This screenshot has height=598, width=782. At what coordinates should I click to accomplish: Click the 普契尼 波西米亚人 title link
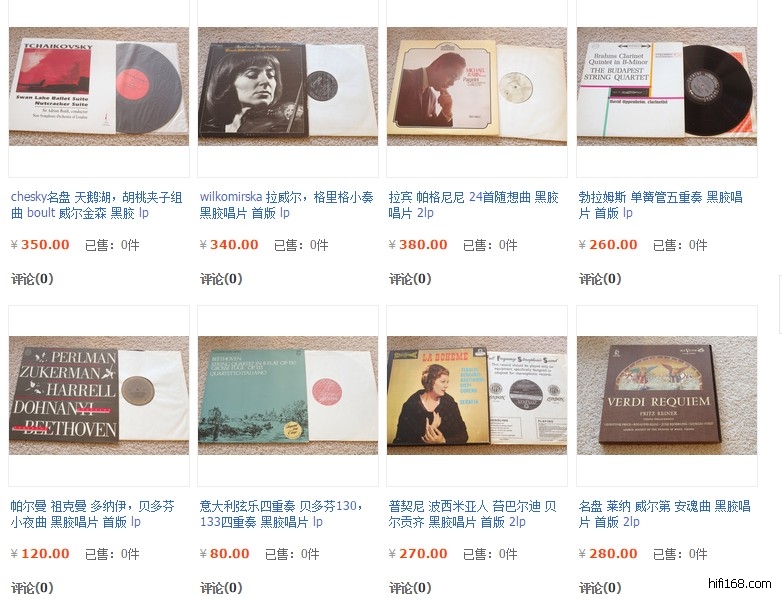(x=472, y=514)
